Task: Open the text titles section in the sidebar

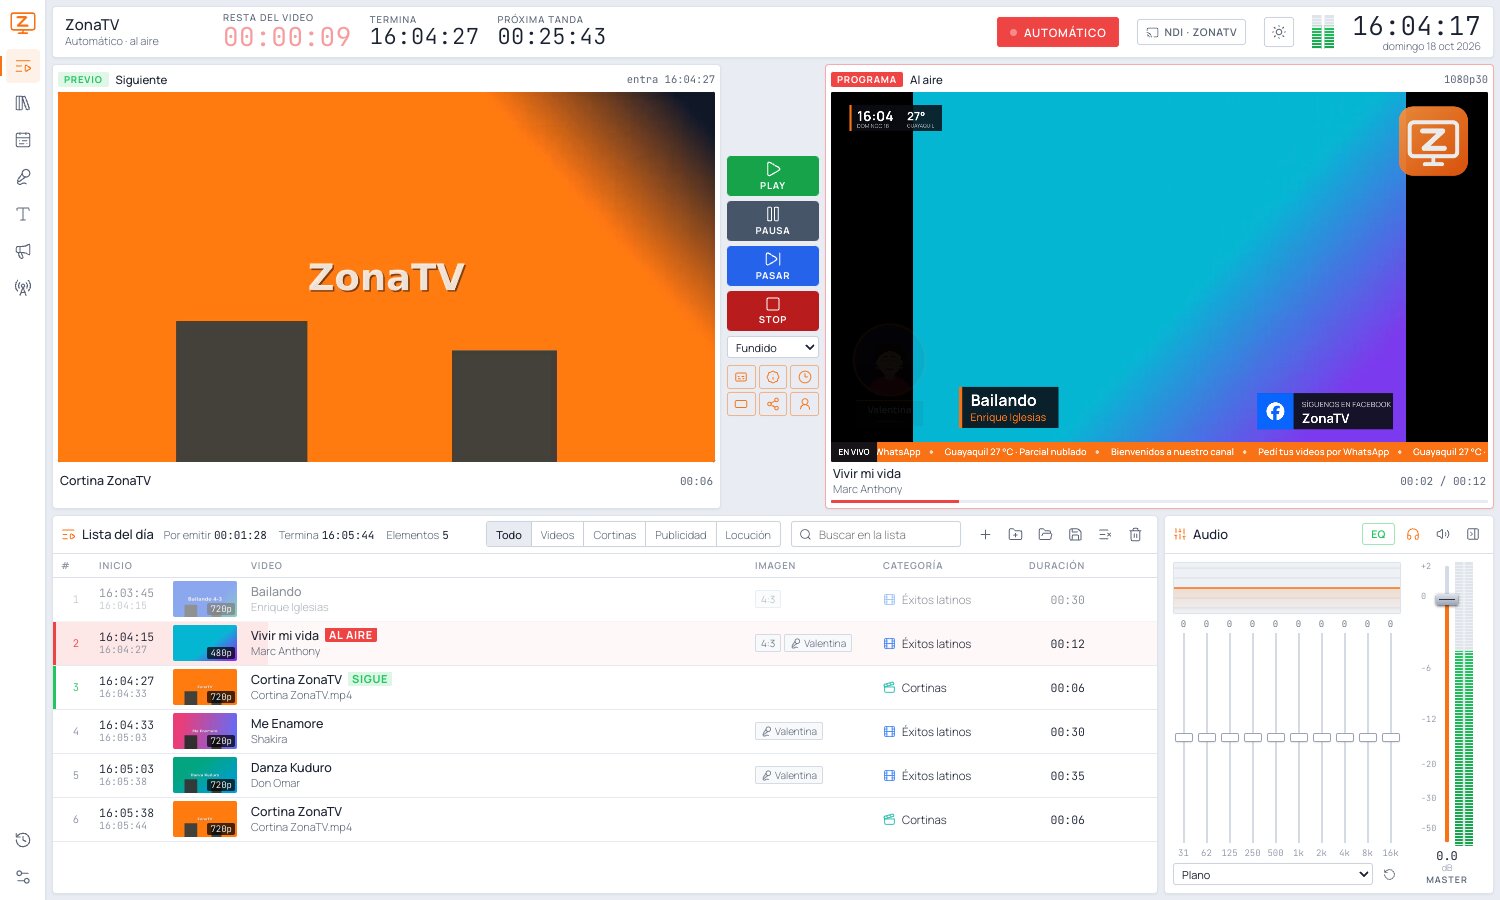Action: pyautogui.click(x=23, y=214)
